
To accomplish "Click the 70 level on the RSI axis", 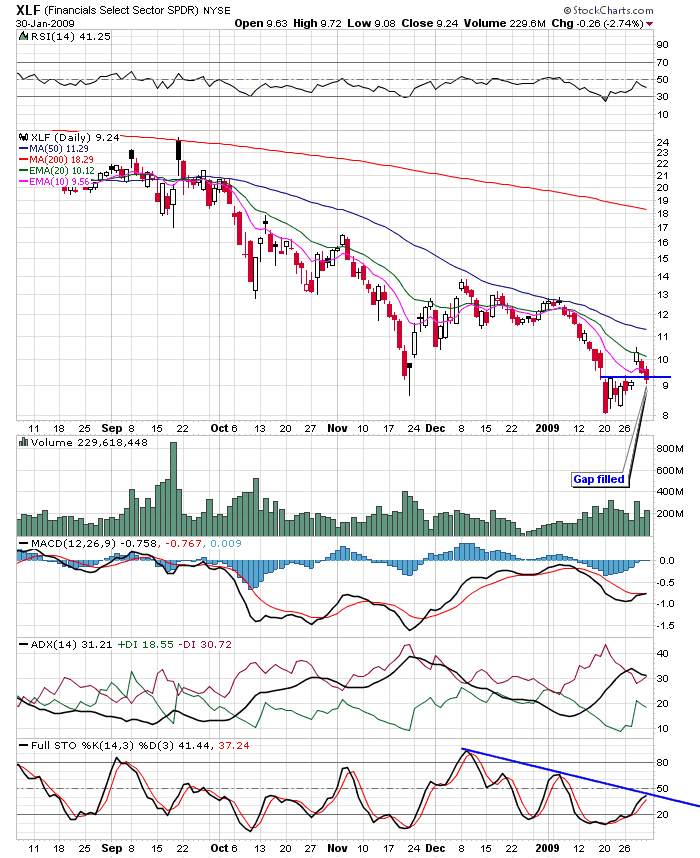I will click(x=662, y=62).
